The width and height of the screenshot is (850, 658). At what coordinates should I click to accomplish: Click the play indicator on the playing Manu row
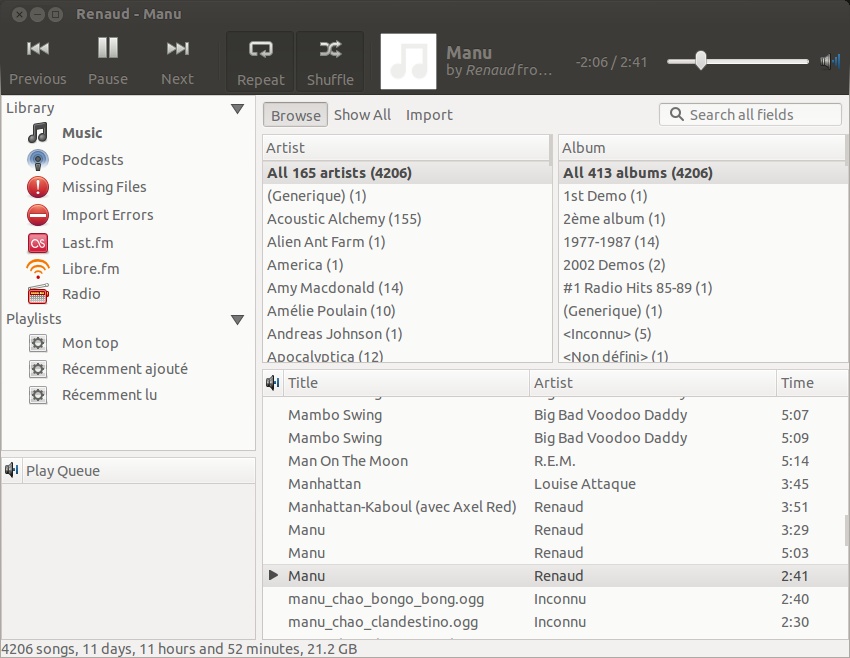[x=273, y=575]
